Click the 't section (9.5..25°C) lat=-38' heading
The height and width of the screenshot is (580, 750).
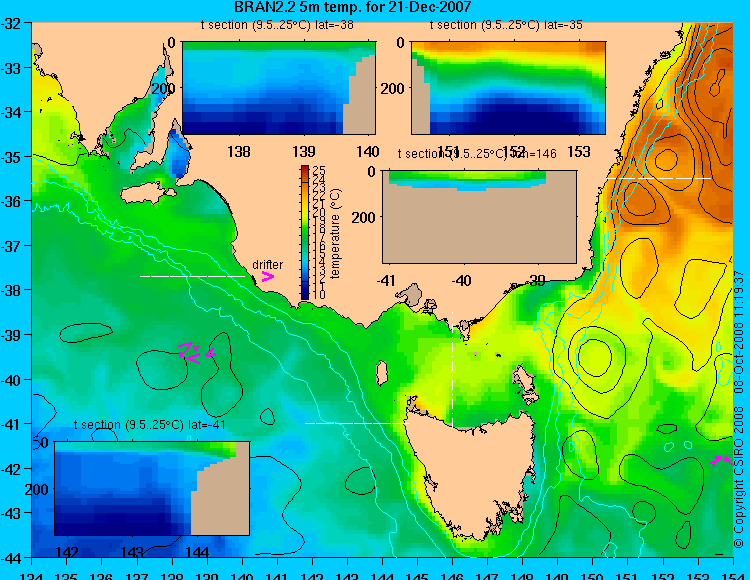tap(277, 25)
